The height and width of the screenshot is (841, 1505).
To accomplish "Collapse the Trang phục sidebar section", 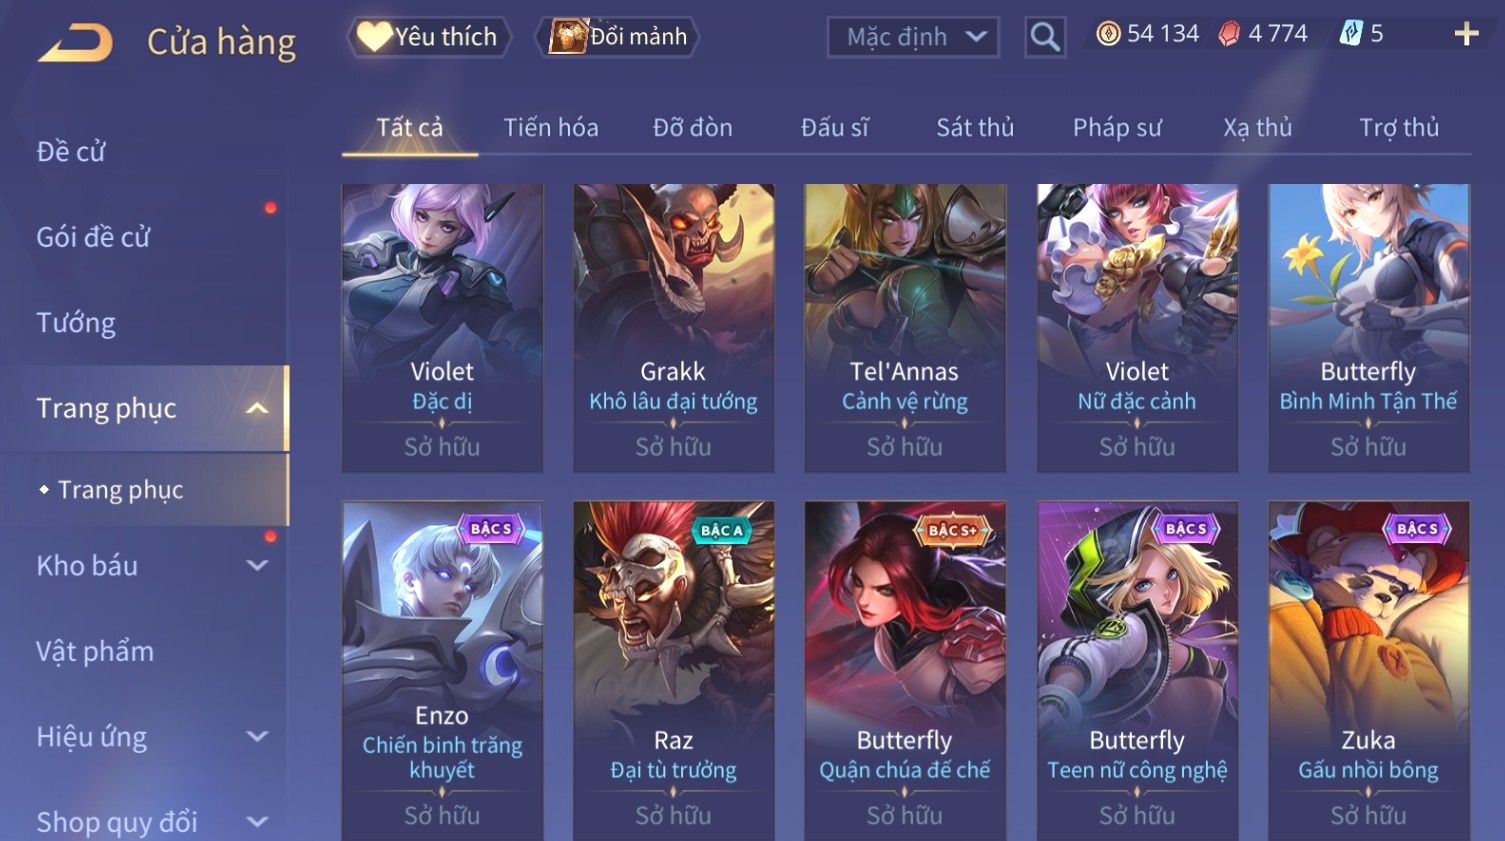I will (257, 408).
